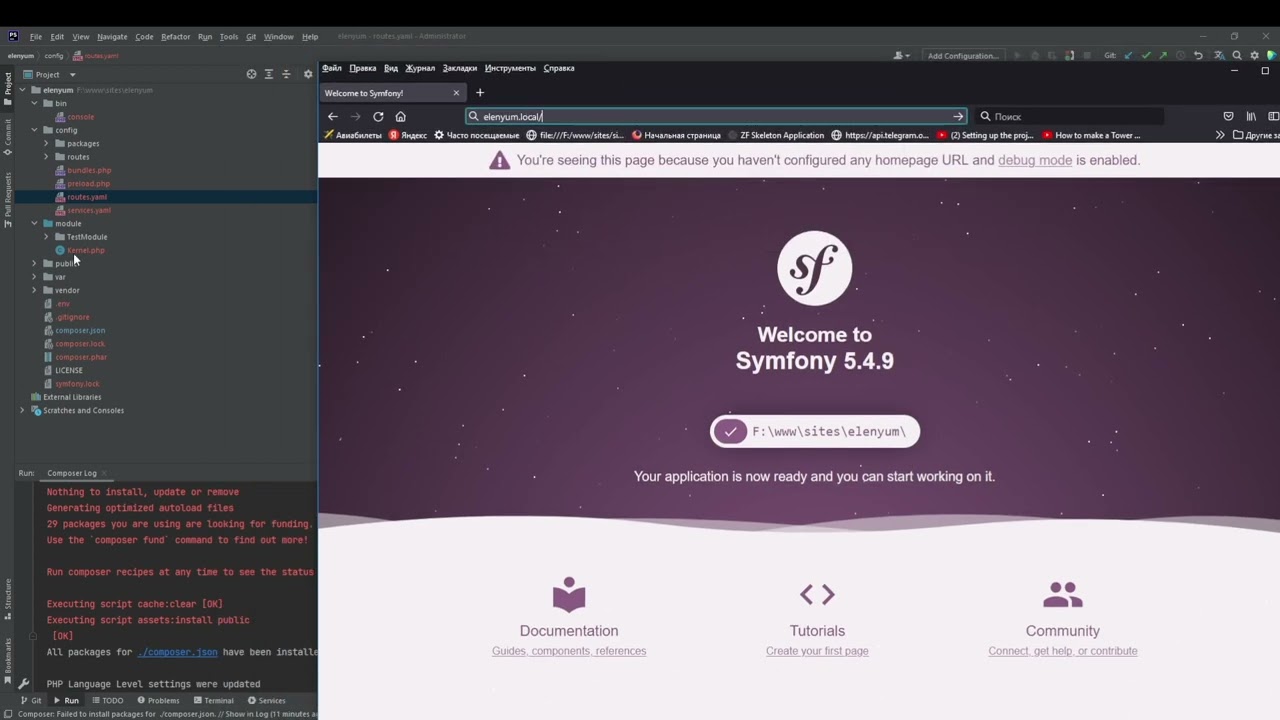This screenshot has height=720, width=1280.
Task: Reload the page in Firefox browser
Action: click(x=378, y=116)
